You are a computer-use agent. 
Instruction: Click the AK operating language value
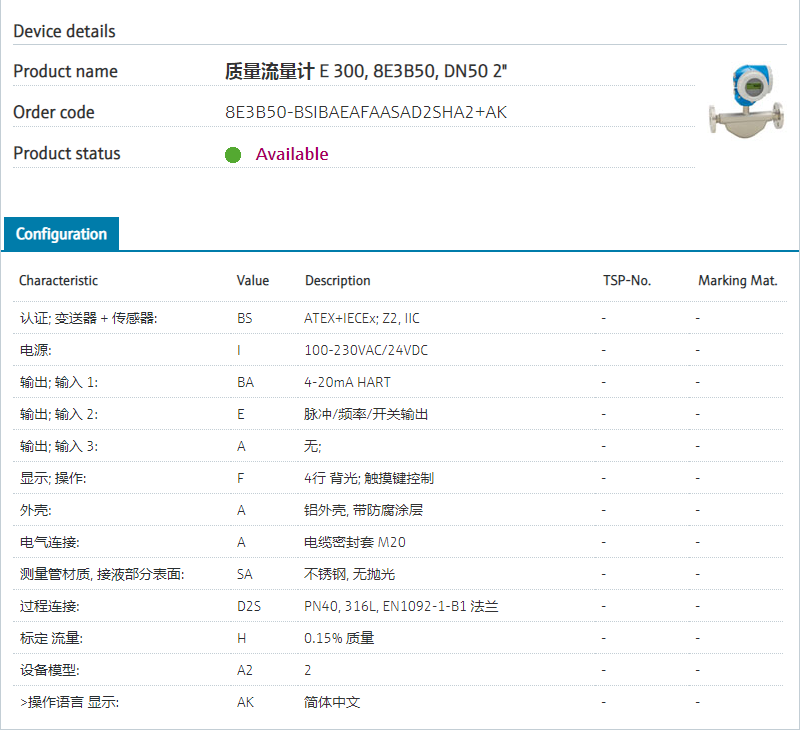(245, 703)
